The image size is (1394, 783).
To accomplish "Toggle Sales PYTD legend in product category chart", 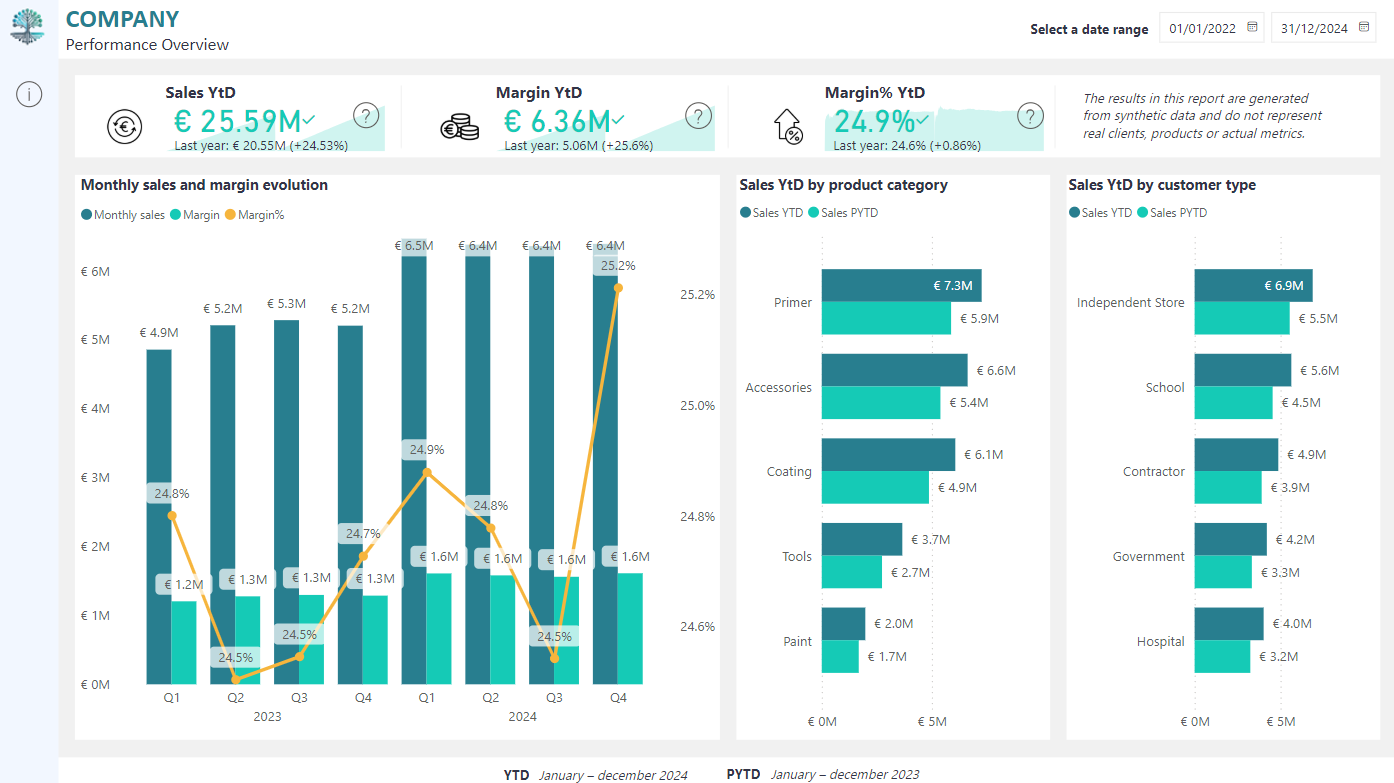I will pyautogui.click(x=843, y=213).
